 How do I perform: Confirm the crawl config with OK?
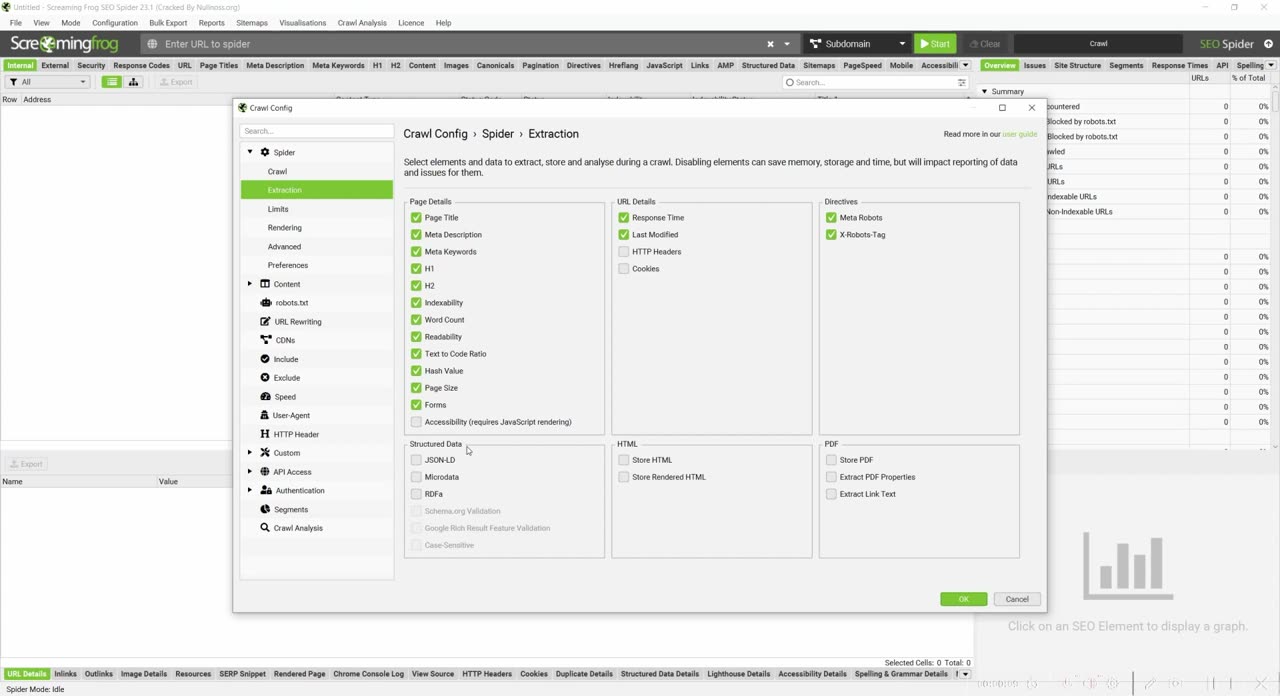point(963,599)
